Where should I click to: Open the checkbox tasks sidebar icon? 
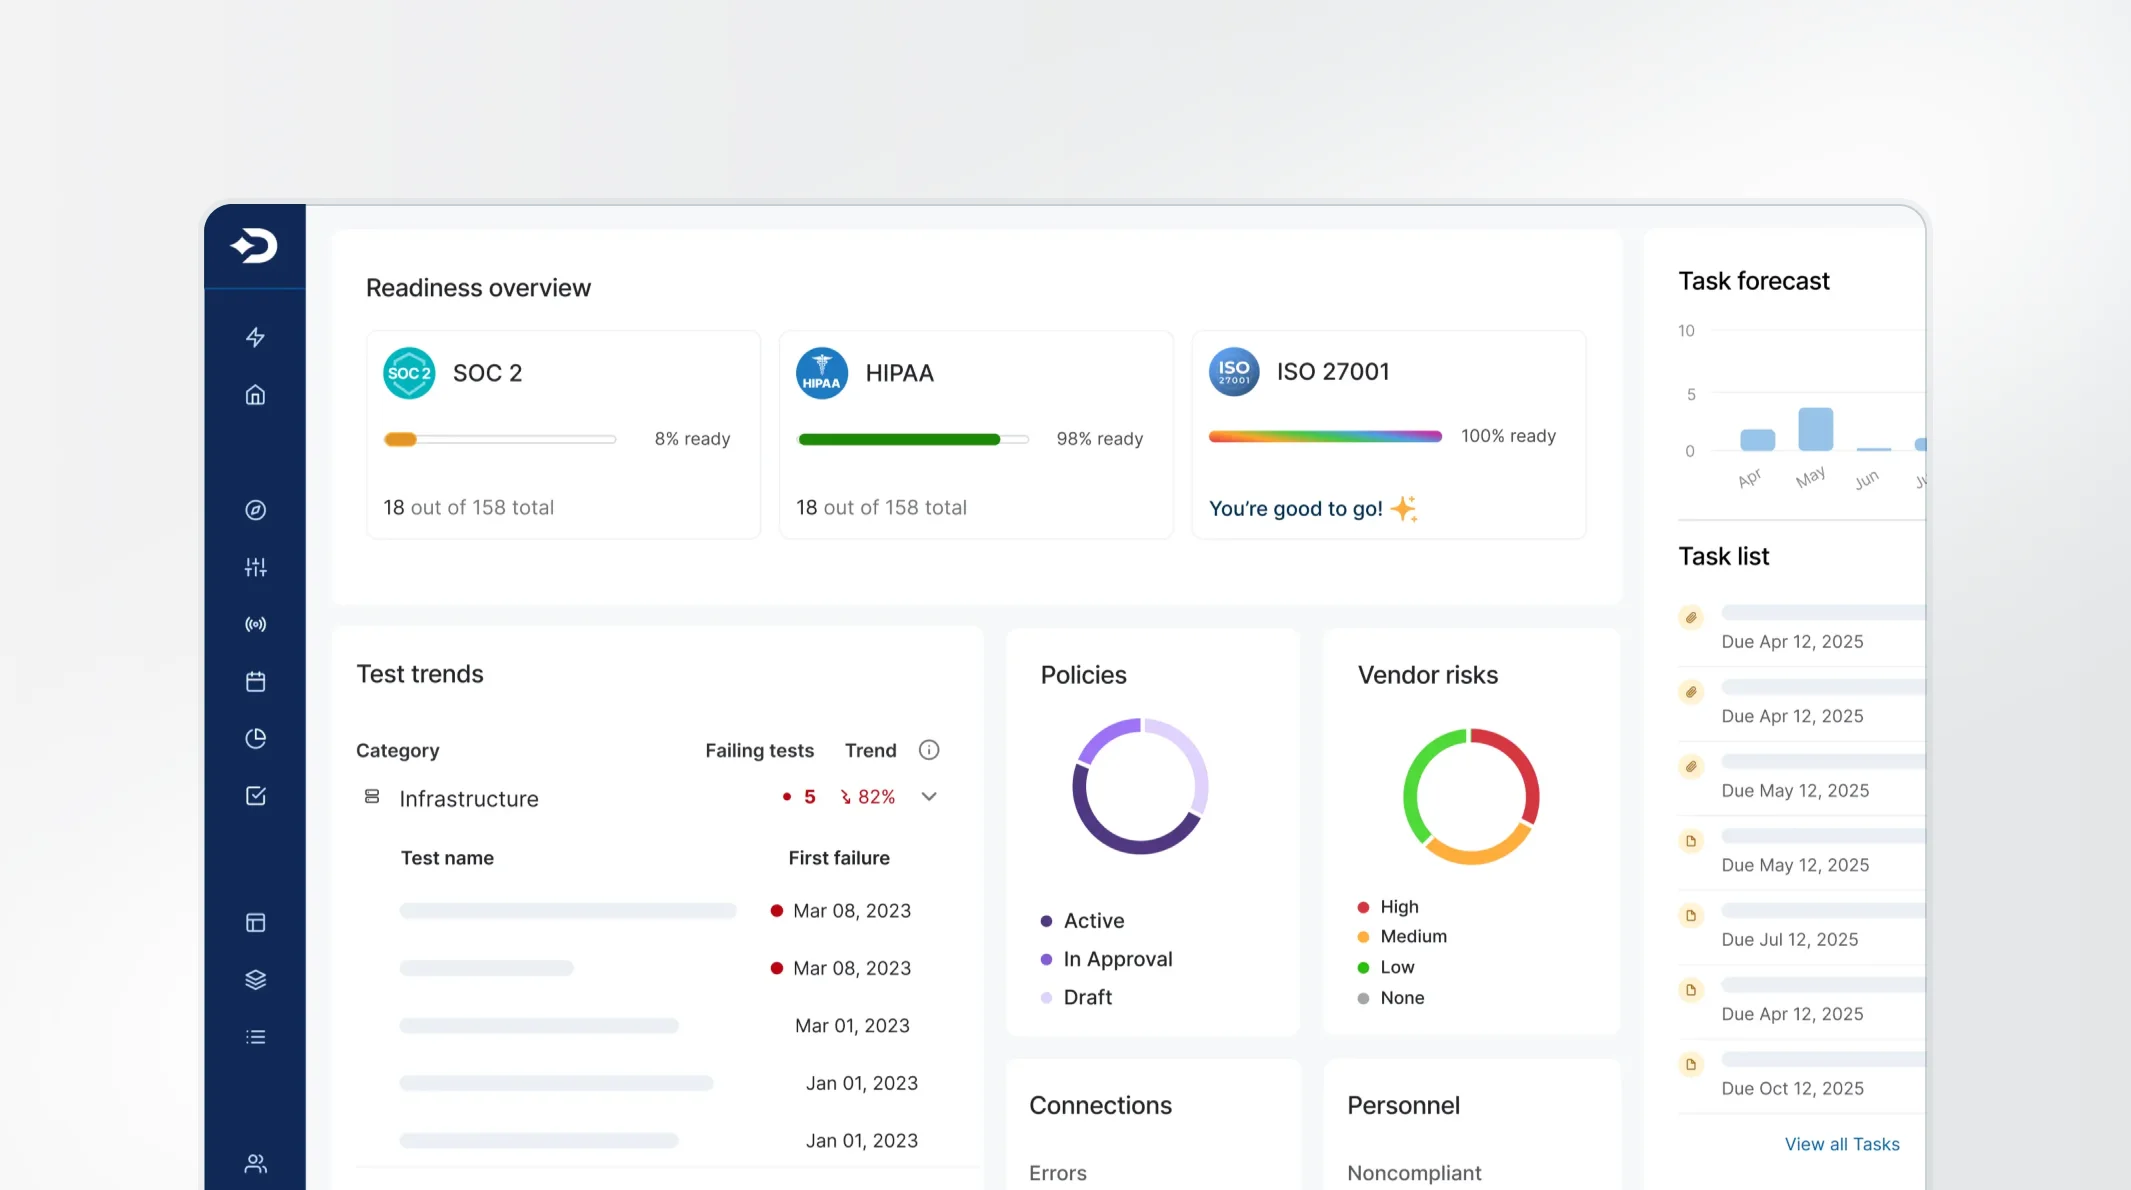pyautogui.click(x=255, y=796)
